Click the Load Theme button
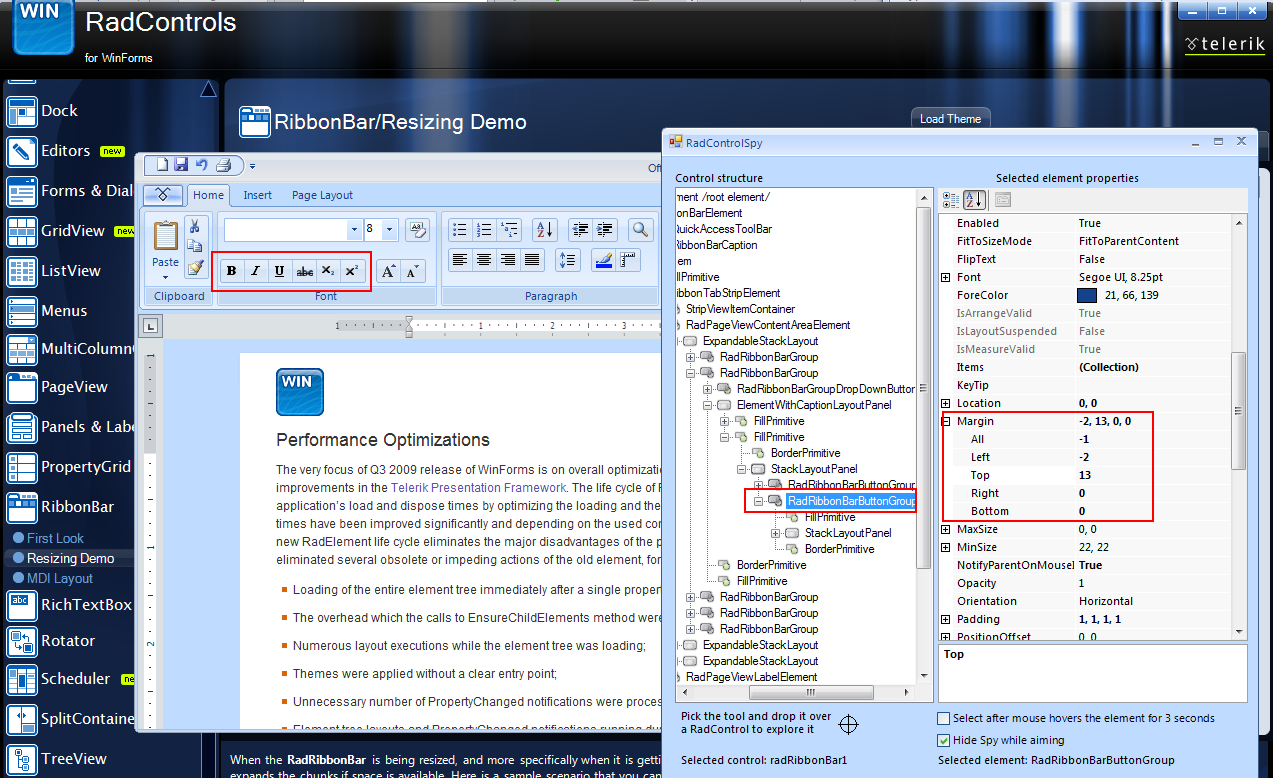This screenshot has width=1273, height=778. pyautogui.click(x=950, y=118)
